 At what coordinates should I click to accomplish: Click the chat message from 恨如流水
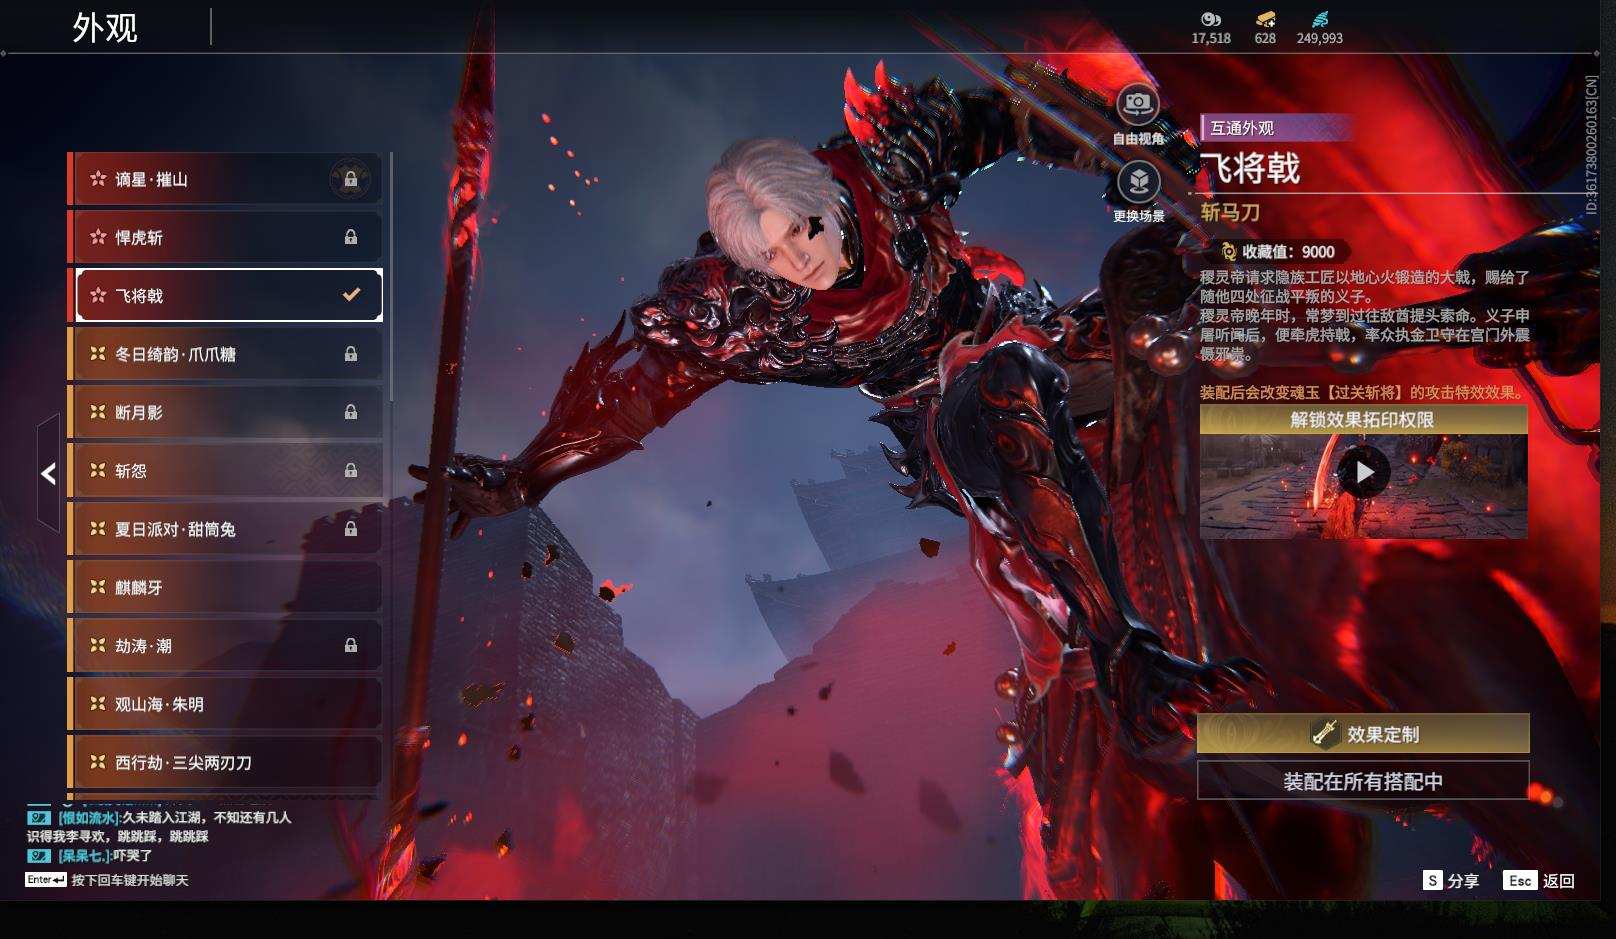pos(159,826)
